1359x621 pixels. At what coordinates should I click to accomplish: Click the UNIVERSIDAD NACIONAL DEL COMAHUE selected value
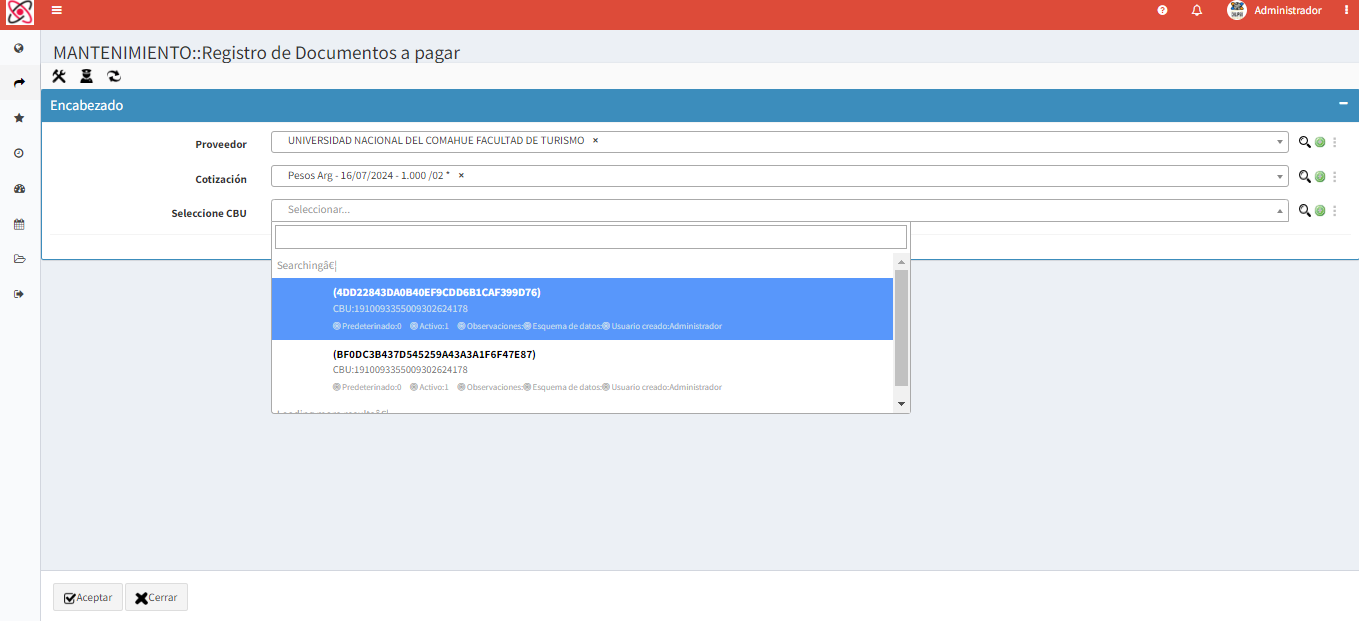click(436, 141)
